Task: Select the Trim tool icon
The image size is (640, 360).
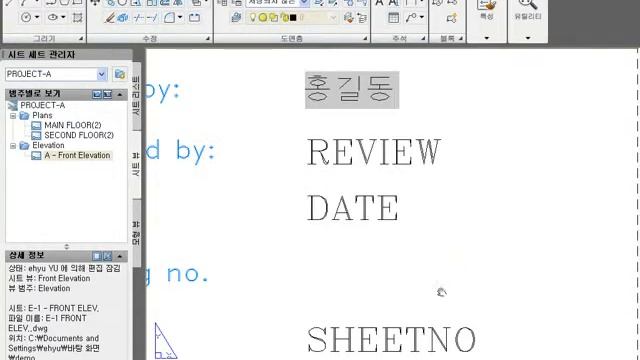Action: point(139,18)
